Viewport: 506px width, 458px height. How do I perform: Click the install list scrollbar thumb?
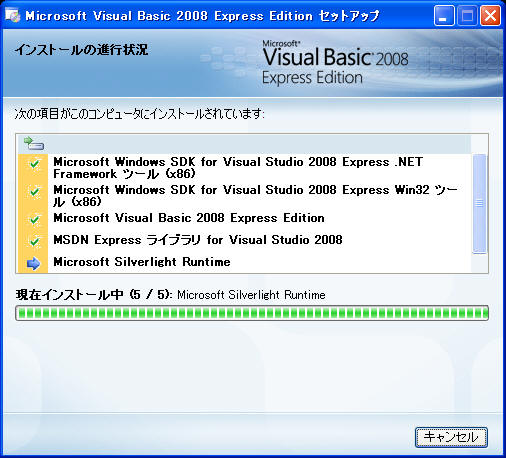(x=479, y=204)
